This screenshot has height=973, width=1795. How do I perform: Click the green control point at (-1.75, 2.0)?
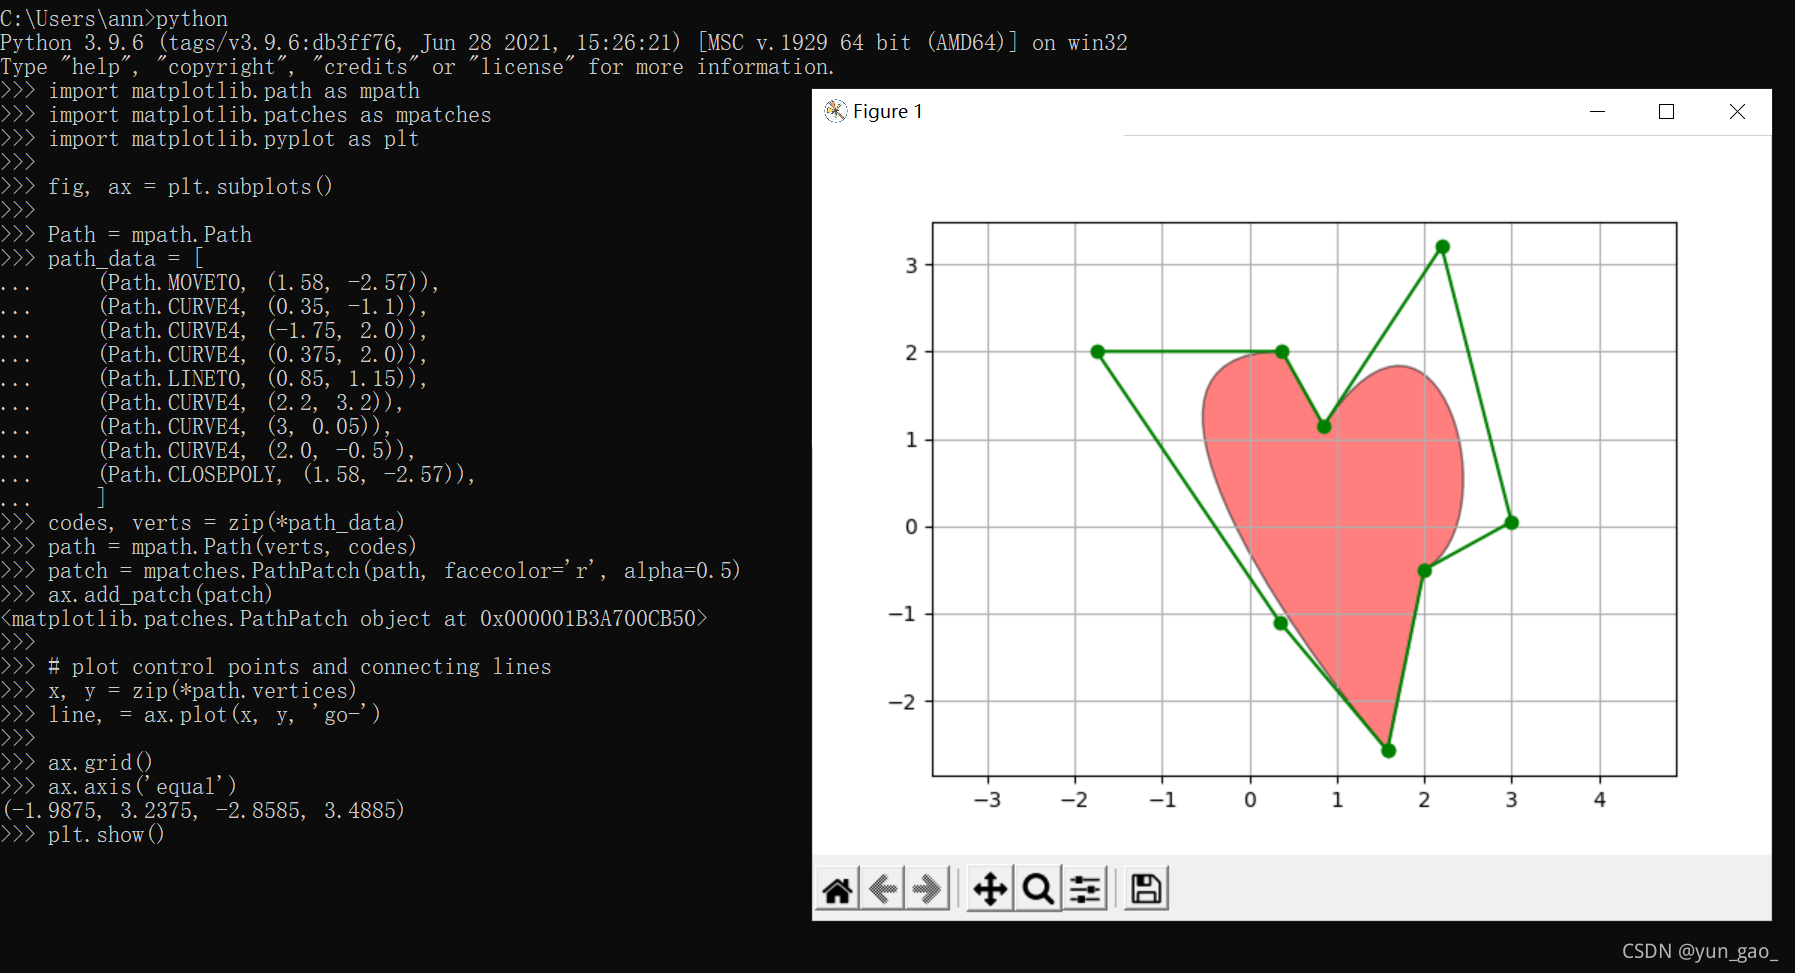1097,352
